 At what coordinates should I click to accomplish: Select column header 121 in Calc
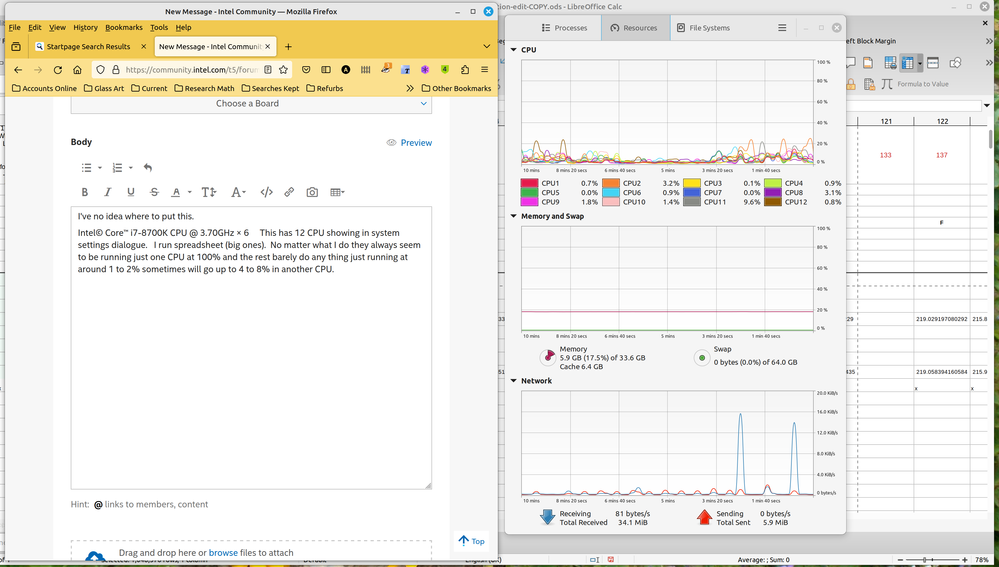886,121
